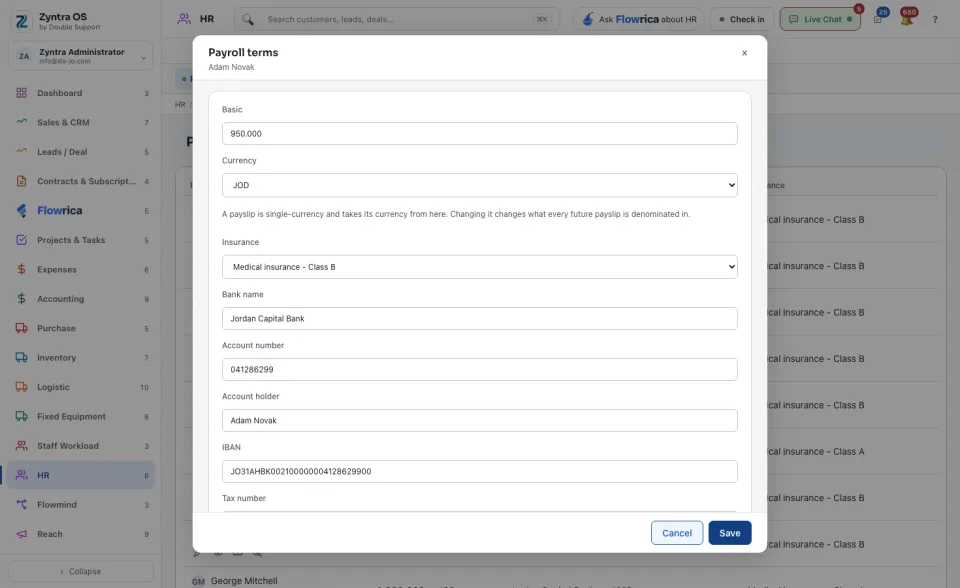This screenshot has height=588, width=960.
Task: Click the Check in button
Action: 742,20
